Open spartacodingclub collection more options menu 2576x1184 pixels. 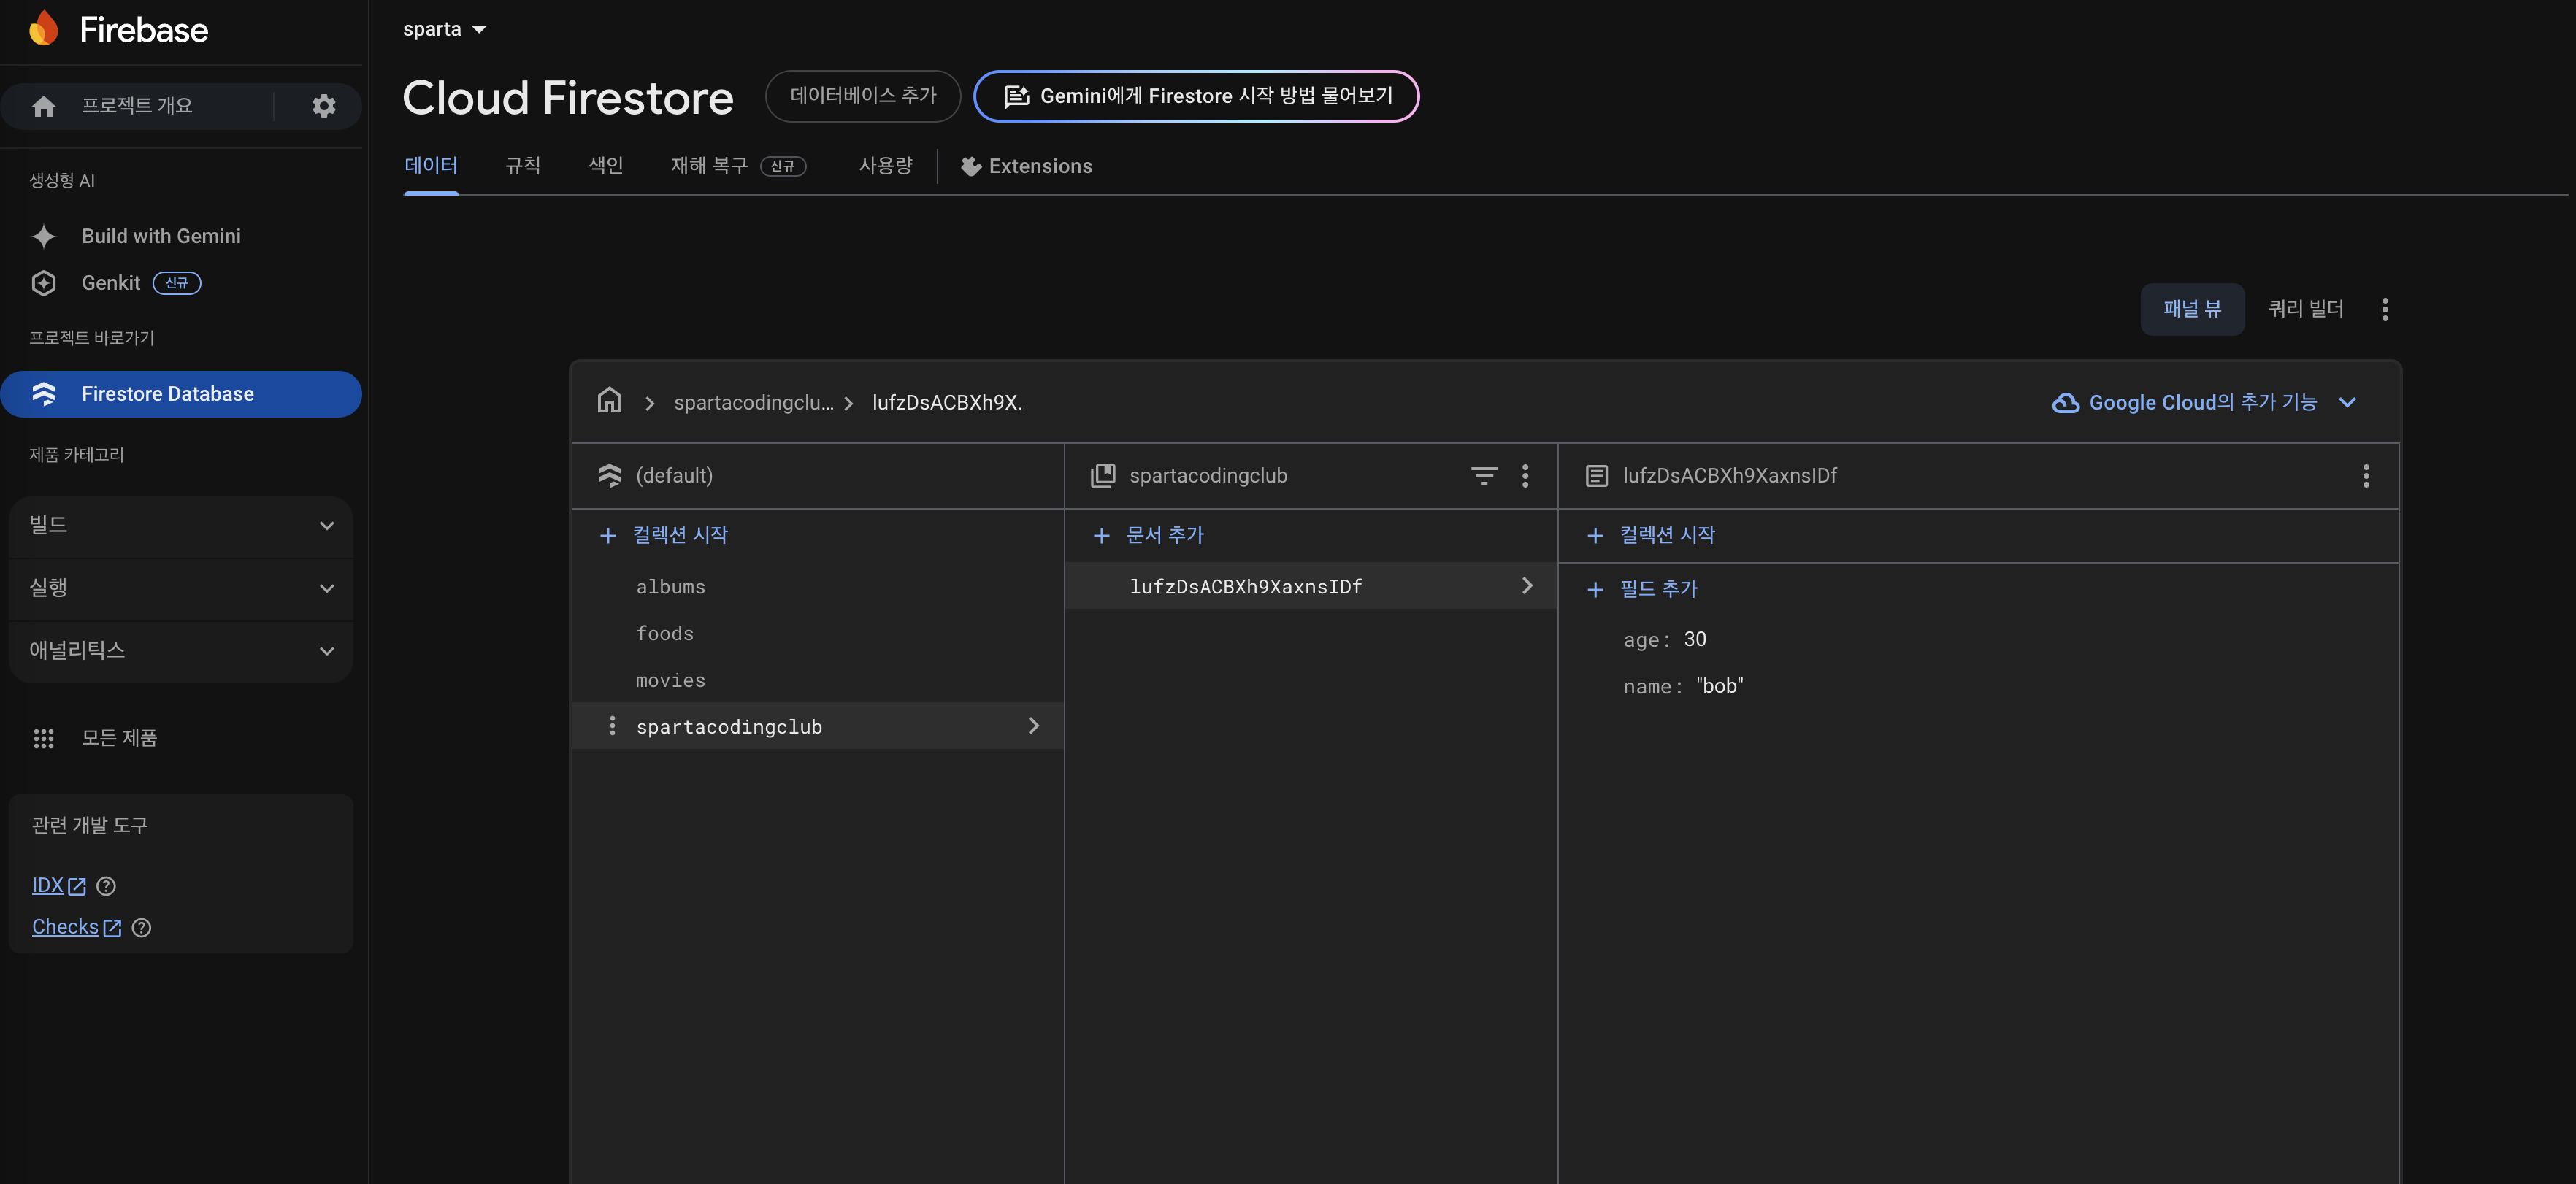[1525, 476]
